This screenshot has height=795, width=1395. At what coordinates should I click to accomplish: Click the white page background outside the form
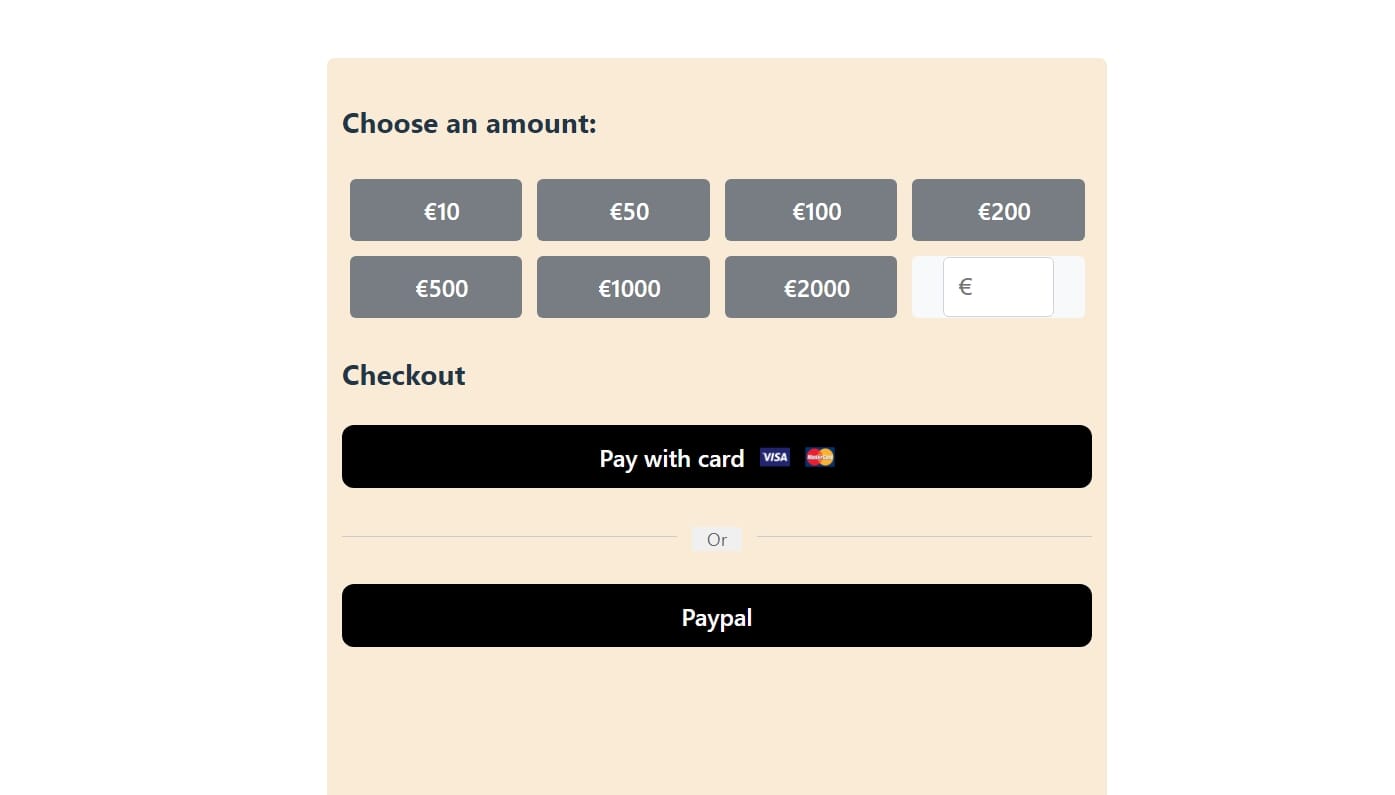pos(1250,400)
